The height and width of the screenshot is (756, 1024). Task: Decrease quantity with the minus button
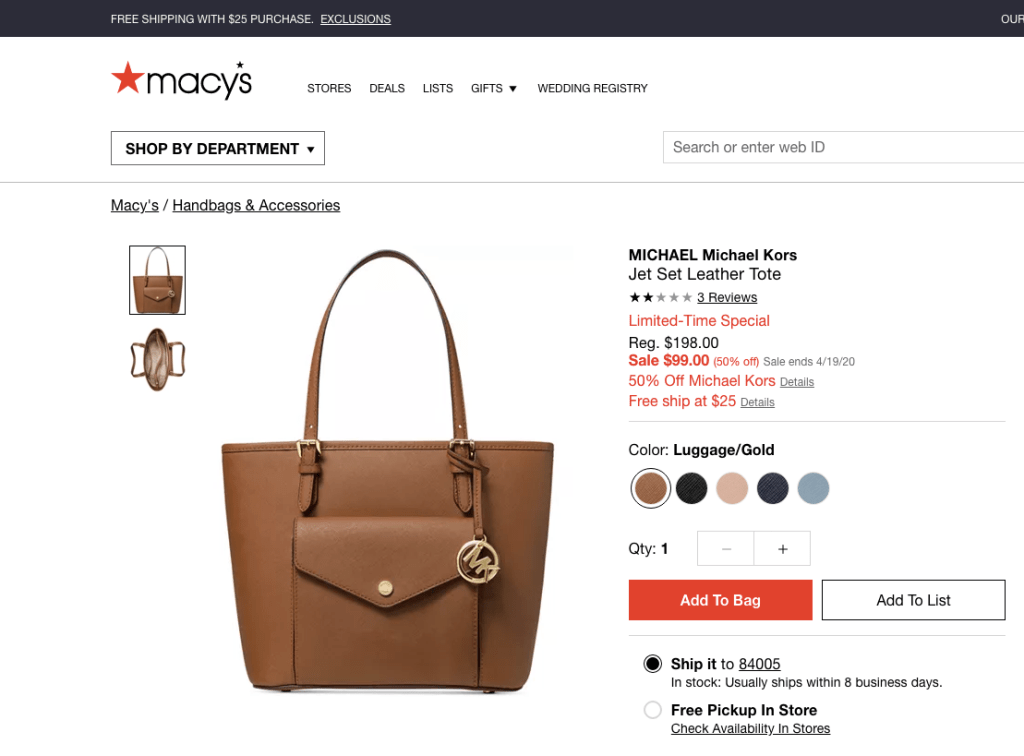pos(726,549)
